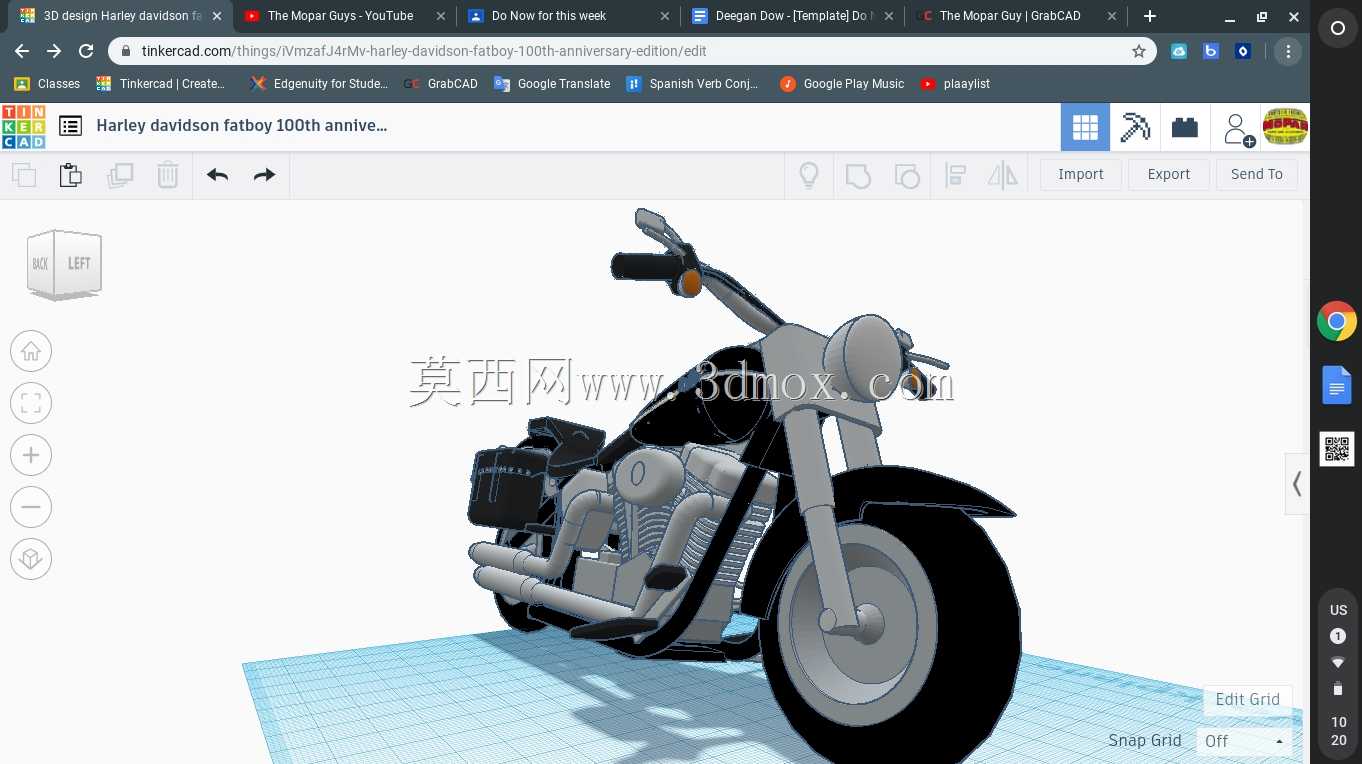Click the view cube
The height and width of the screenshot is (764, 1362).
pos(65,264)
